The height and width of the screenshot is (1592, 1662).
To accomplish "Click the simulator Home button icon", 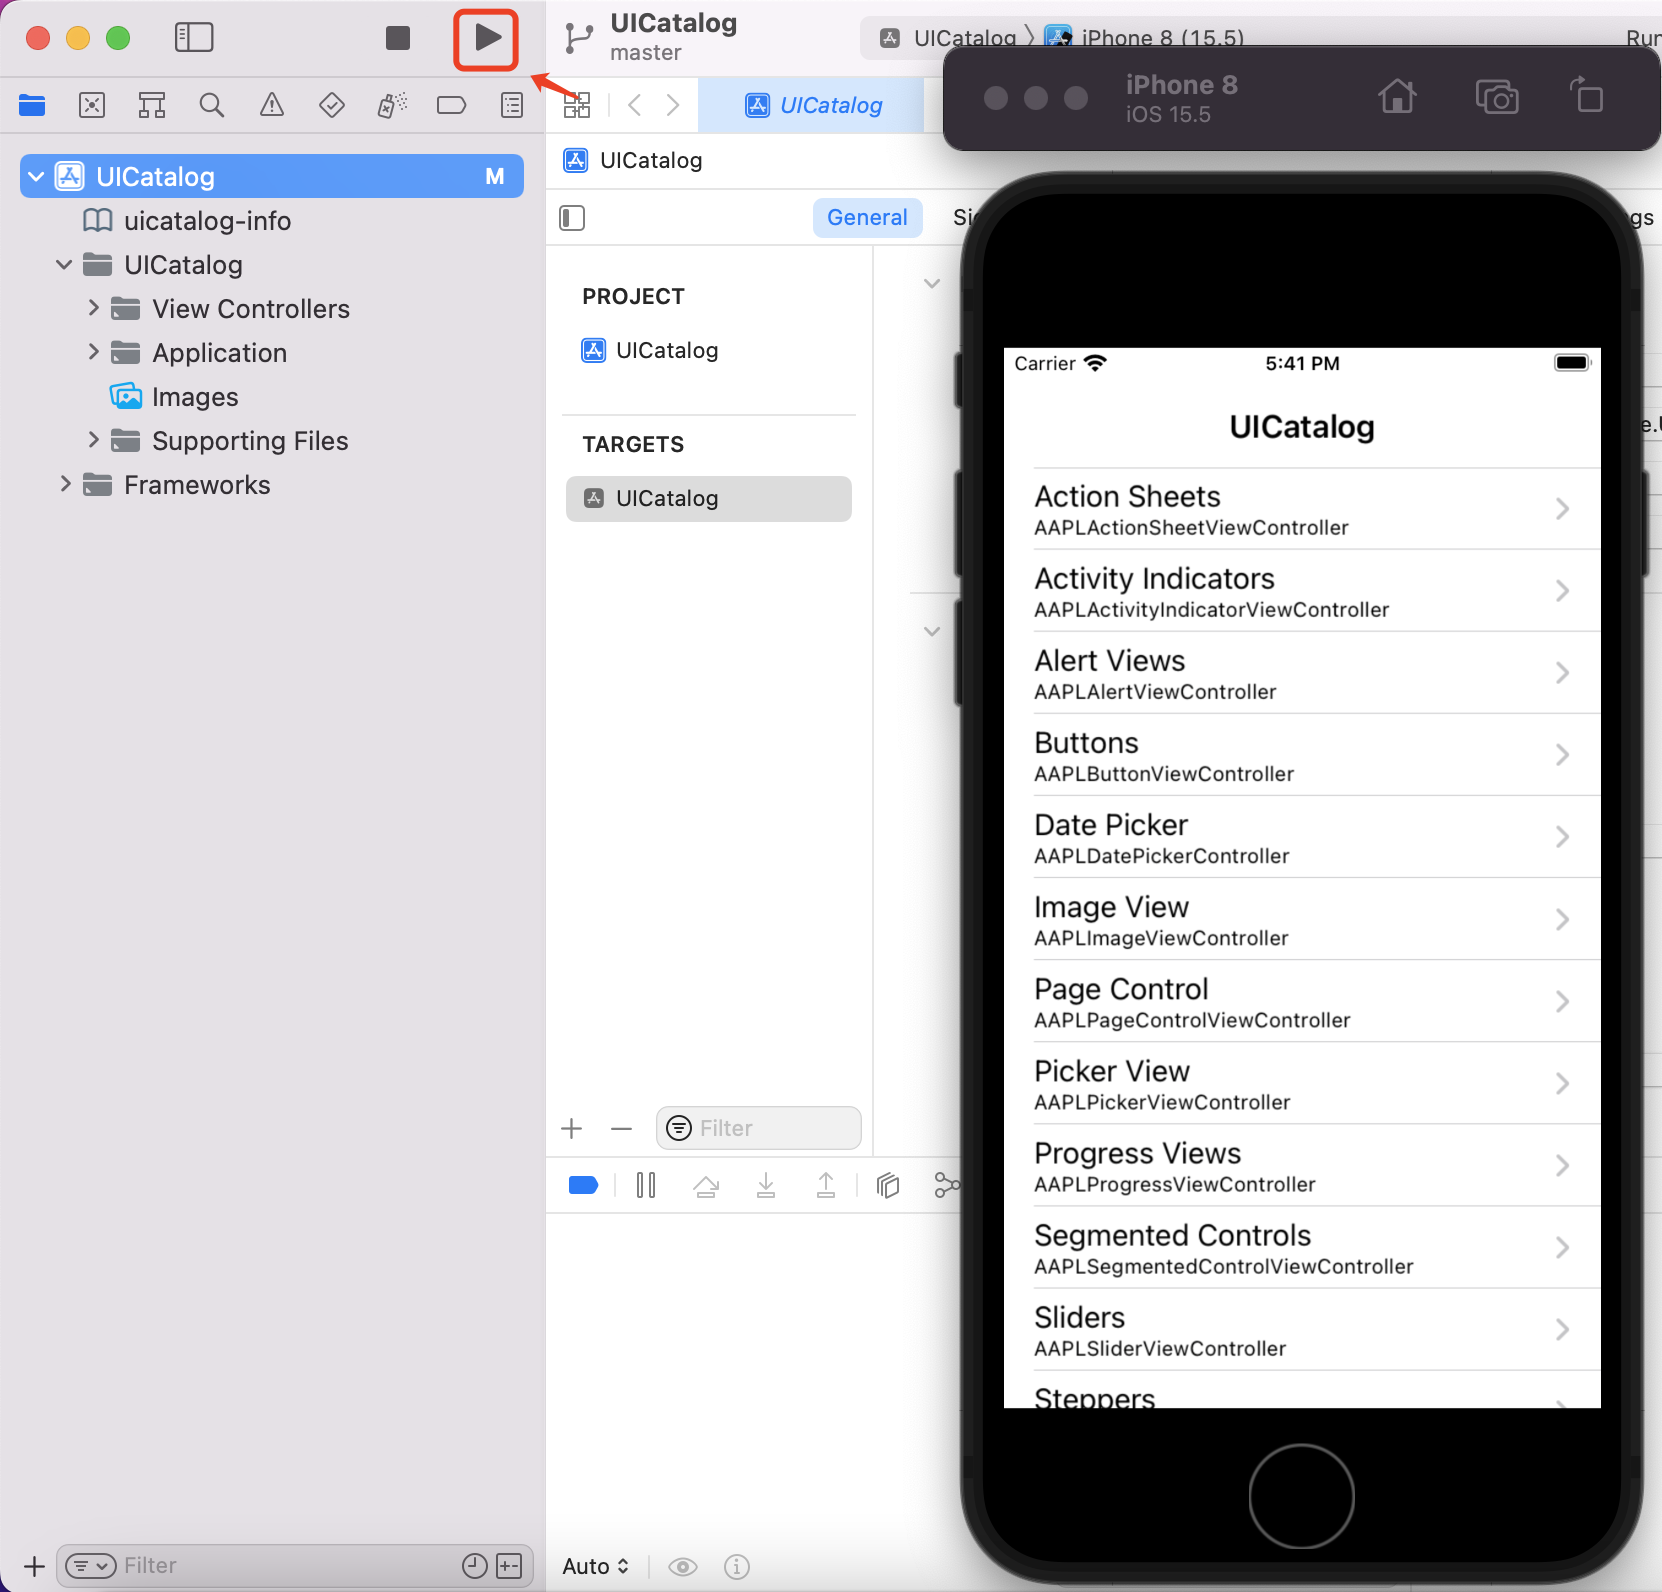I will pyautogui.click(x=1396, y=96).
